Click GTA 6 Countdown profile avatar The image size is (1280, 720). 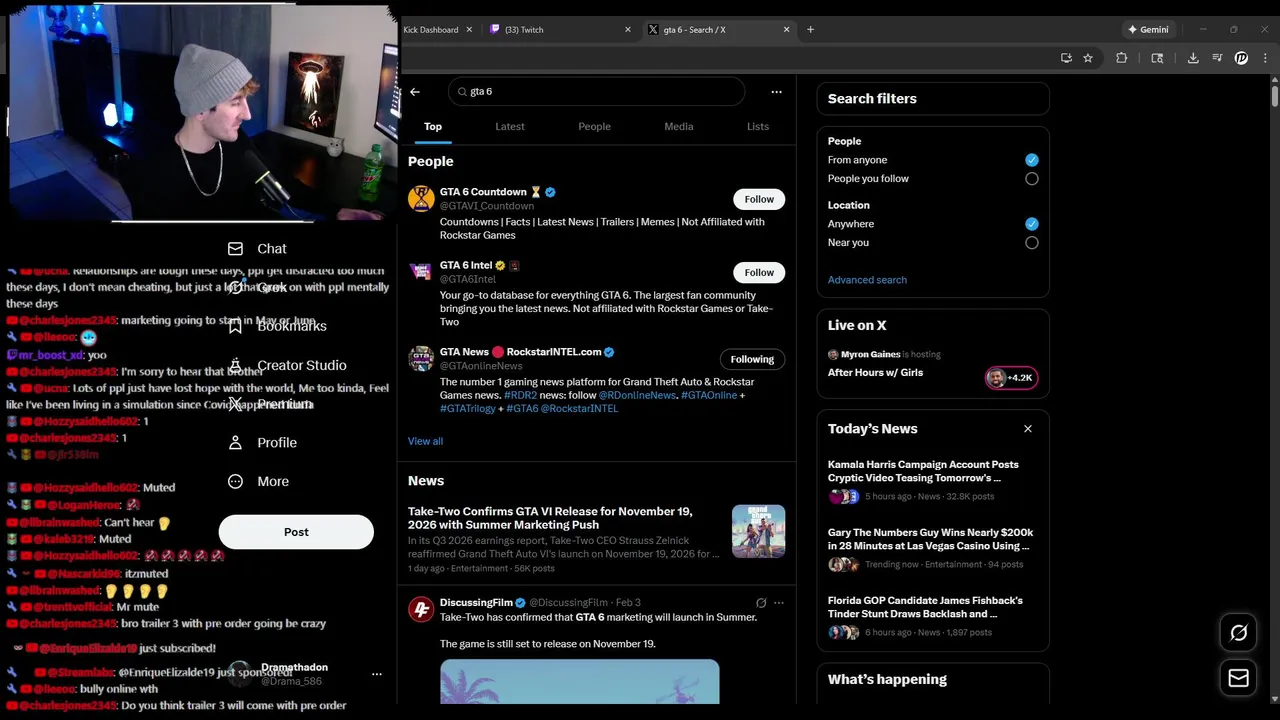[421, 198]
